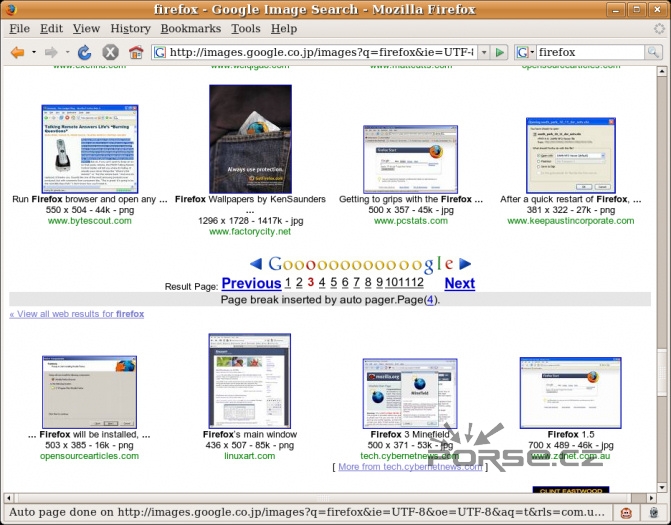
Task: Click 'More from tech.cybernetnews.com' link
Action: (410, 467)
